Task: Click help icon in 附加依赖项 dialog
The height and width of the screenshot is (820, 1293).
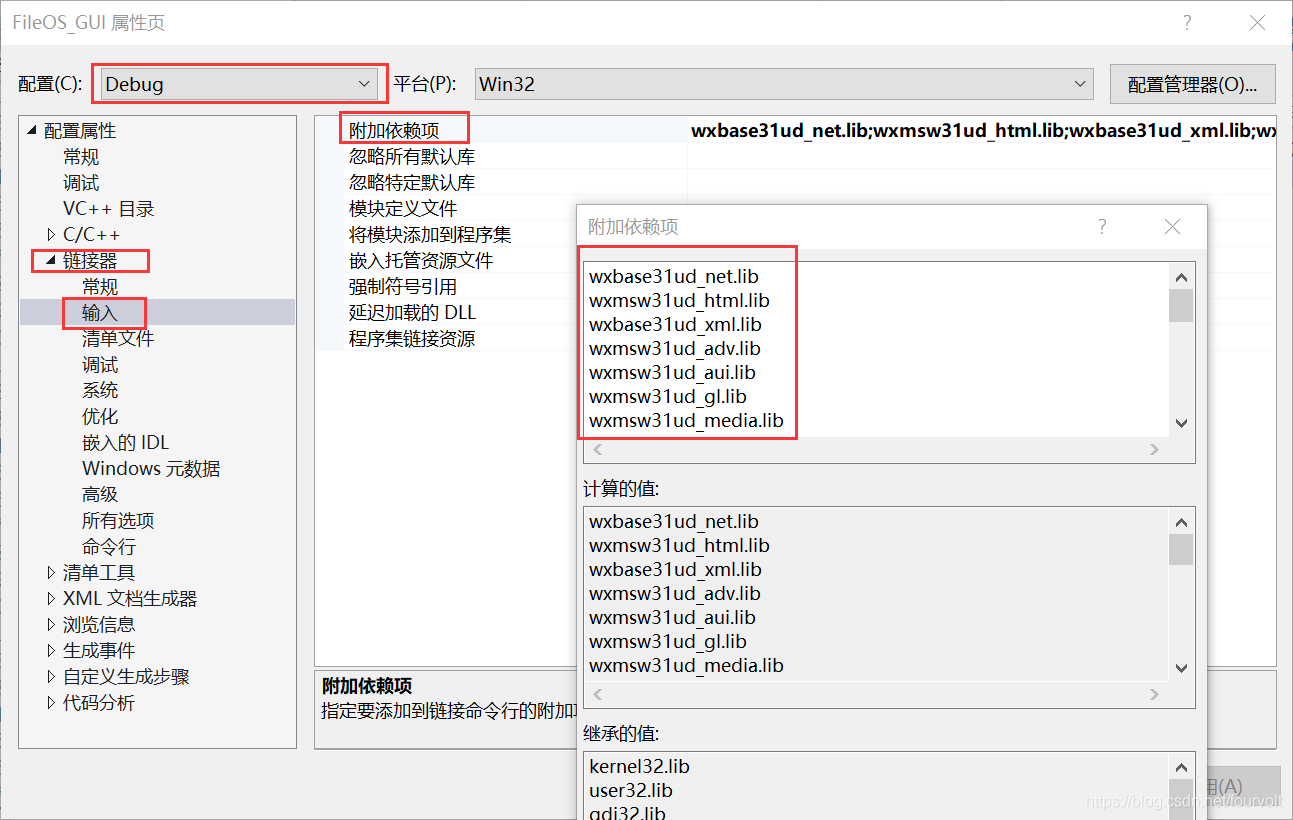Action: click(x=1102, y=227)
